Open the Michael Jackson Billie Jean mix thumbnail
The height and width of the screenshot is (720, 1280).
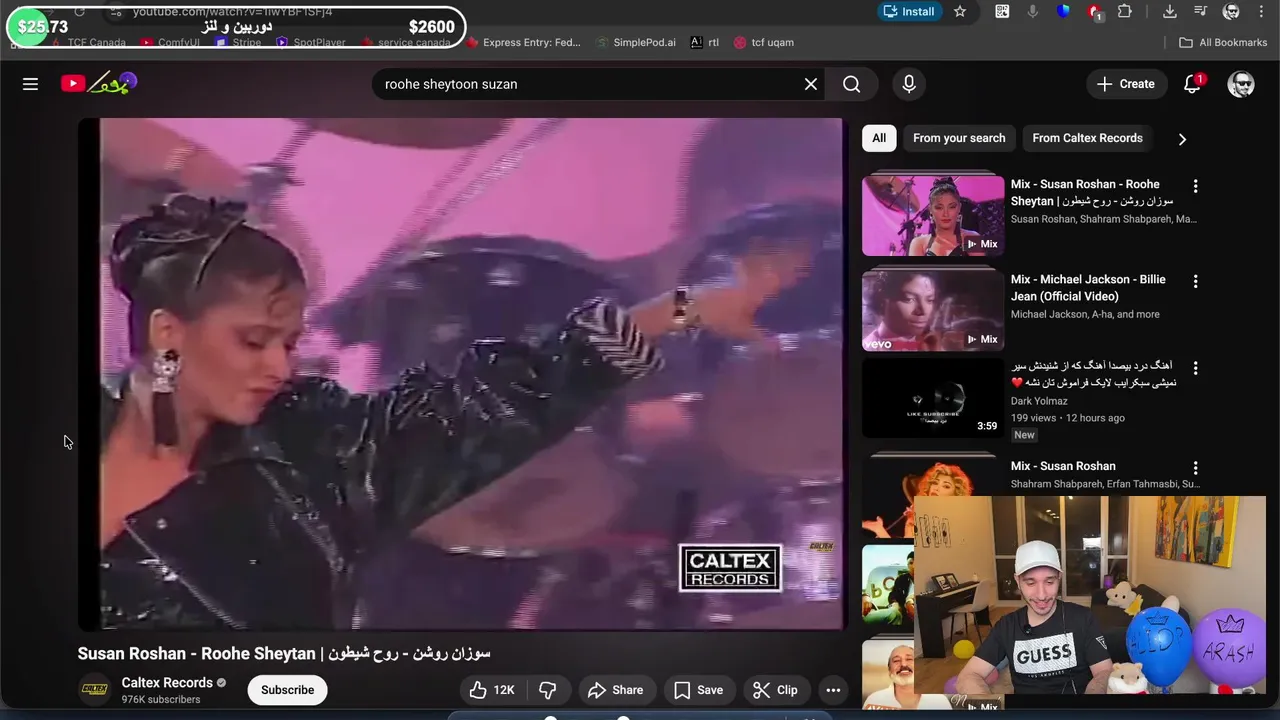point(933,311)
